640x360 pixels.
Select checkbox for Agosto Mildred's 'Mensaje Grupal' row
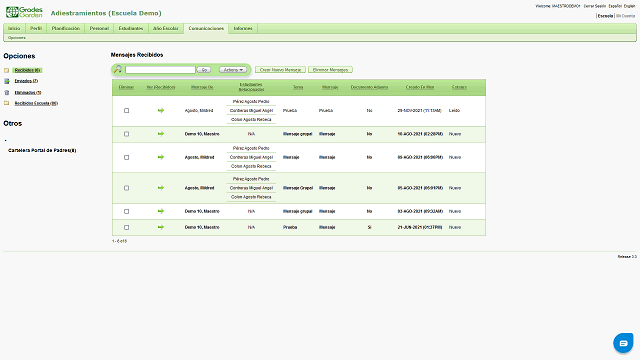point(127,188)
